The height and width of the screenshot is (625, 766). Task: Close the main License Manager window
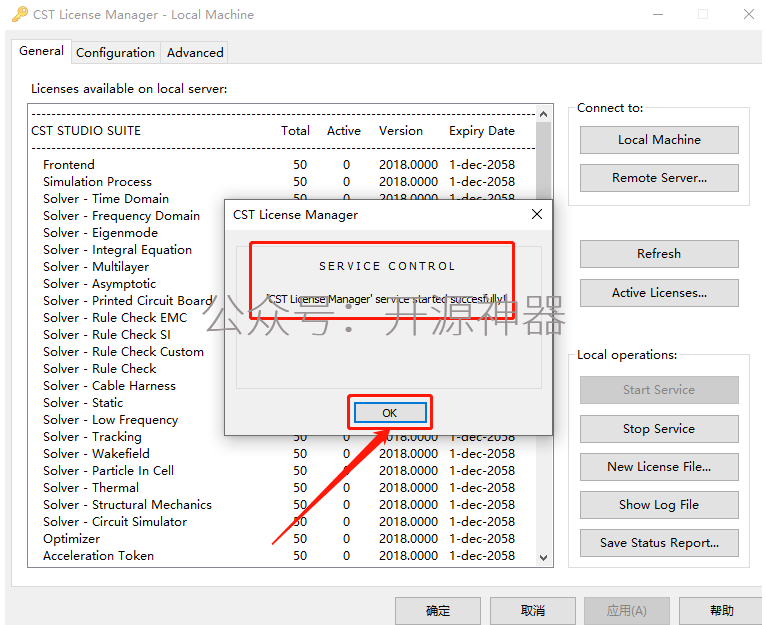[748, 14]
